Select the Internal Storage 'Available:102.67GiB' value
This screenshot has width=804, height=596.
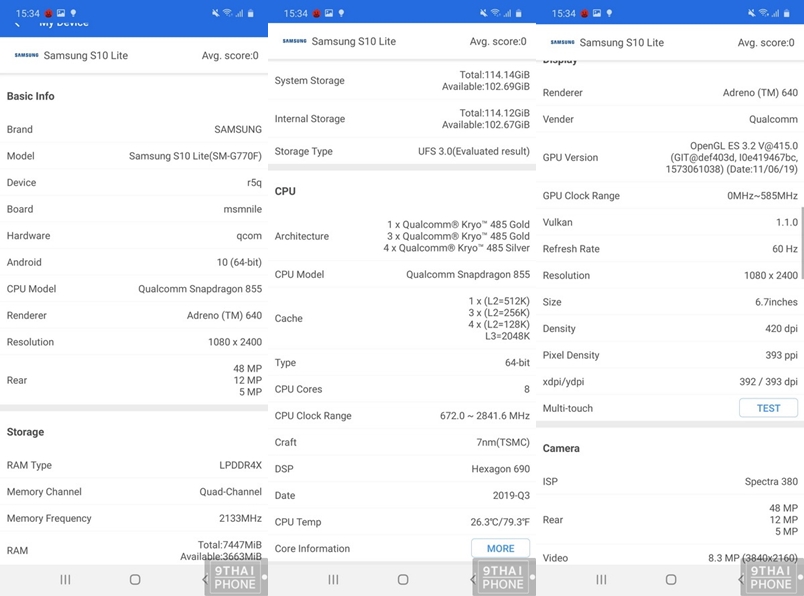(x=486, y=125)
